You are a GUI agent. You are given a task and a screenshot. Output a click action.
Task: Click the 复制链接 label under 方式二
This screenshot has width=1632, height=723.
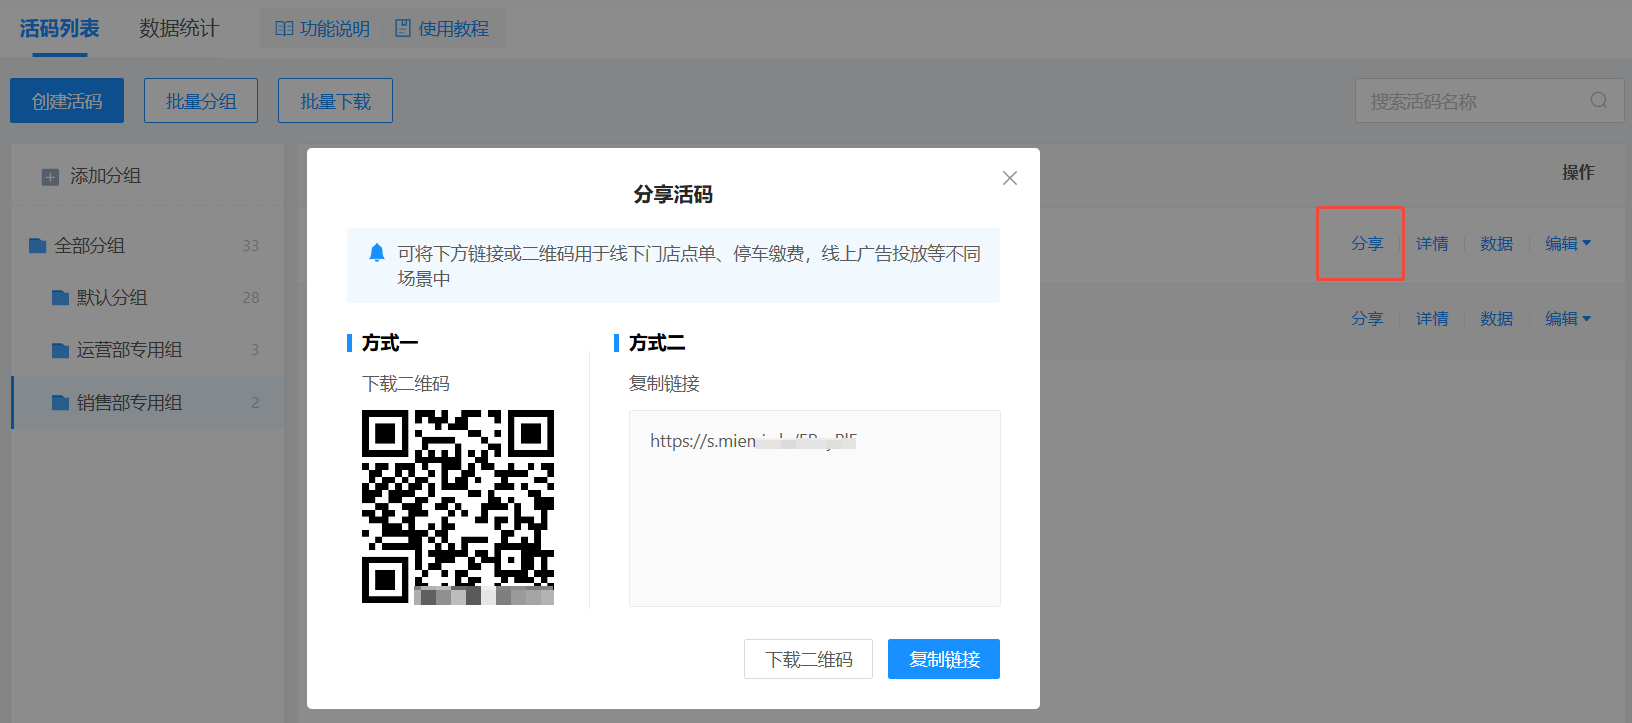pyautogui.click(x=664, y=384)
